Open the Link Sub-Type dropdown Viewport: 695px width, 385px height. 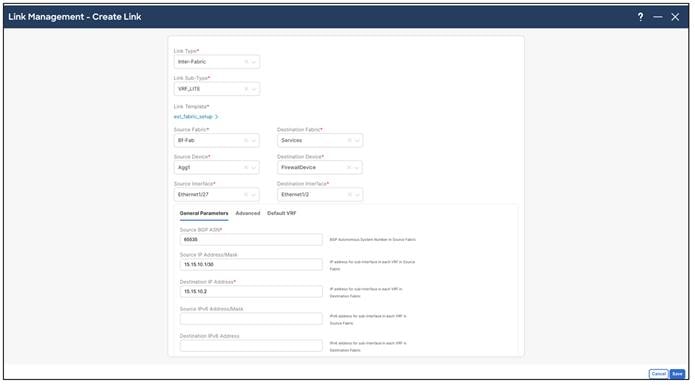[254, 89]
